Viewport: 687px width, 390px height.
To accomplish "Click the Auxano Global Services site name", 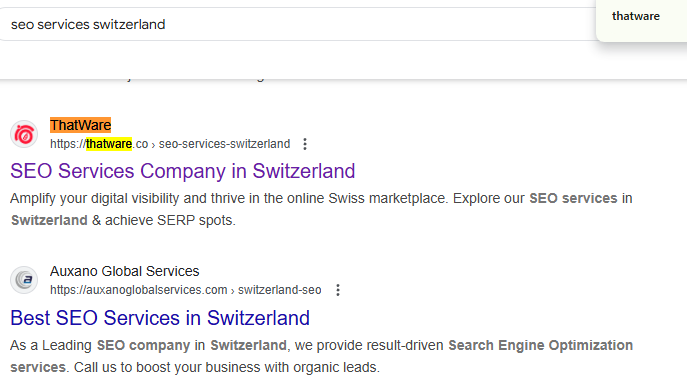I will tap(124, 271).
